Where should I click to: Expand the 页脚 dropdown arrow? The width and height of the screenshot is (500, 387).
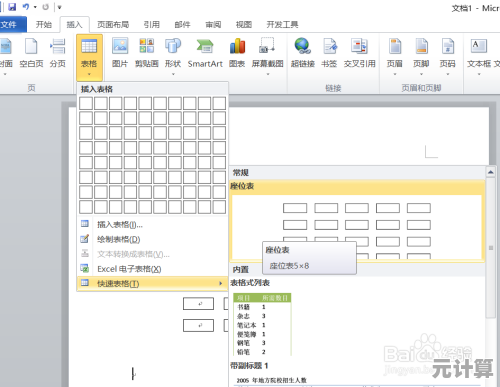(x=421, y=74)
